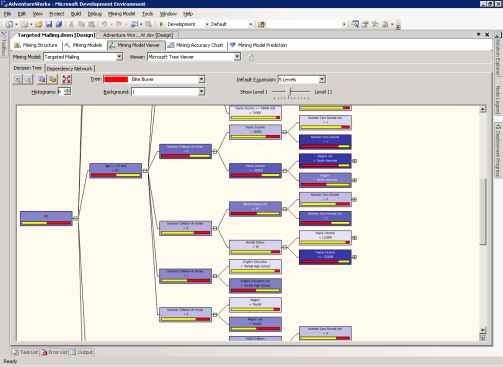Click the tree view vertical scrollbar thumb
The image size is (503, 367).
tap(483, 212)
